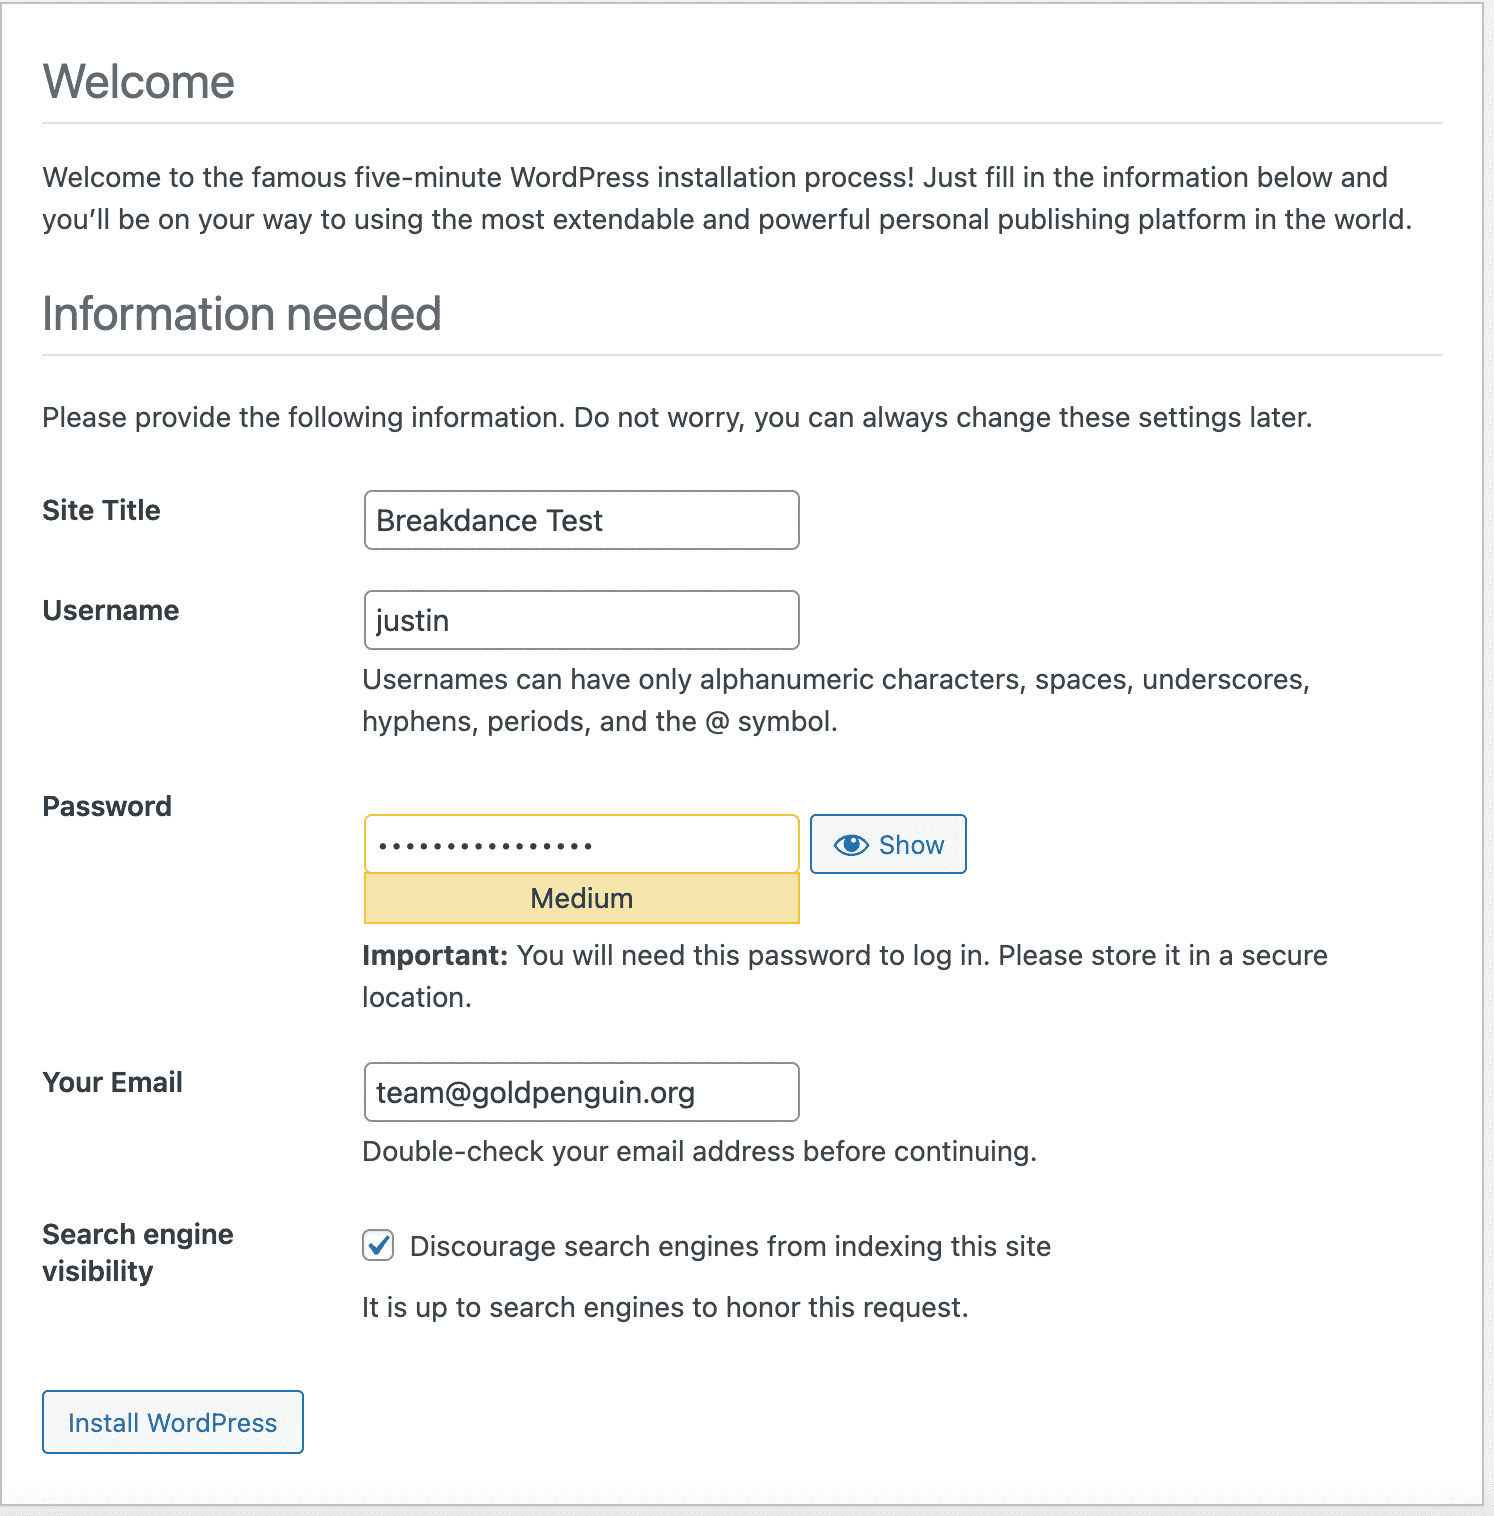
Task: Click the Information needed heading
Action: (x=241, y=314)
